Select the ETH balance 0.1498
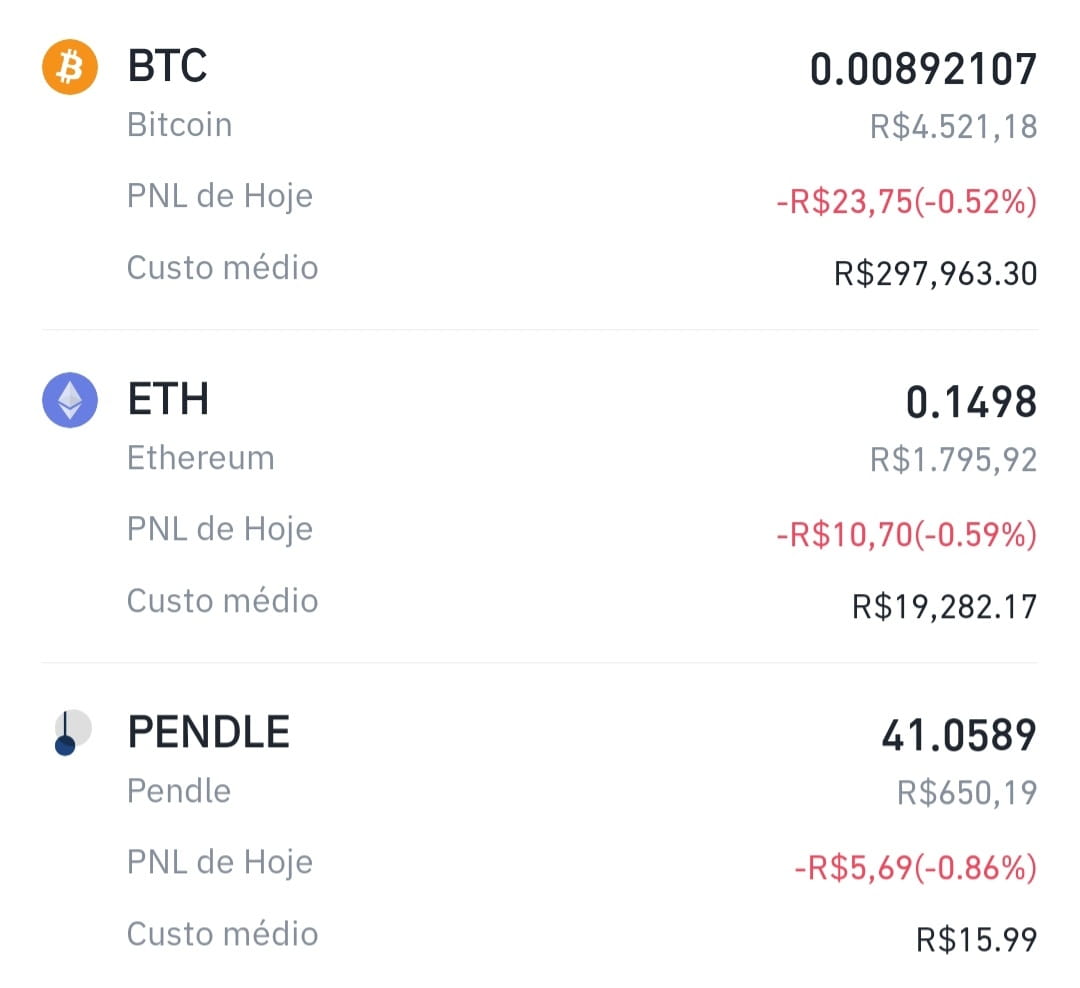The width and height of the screenshot is (1080, 988). (970, 402)
